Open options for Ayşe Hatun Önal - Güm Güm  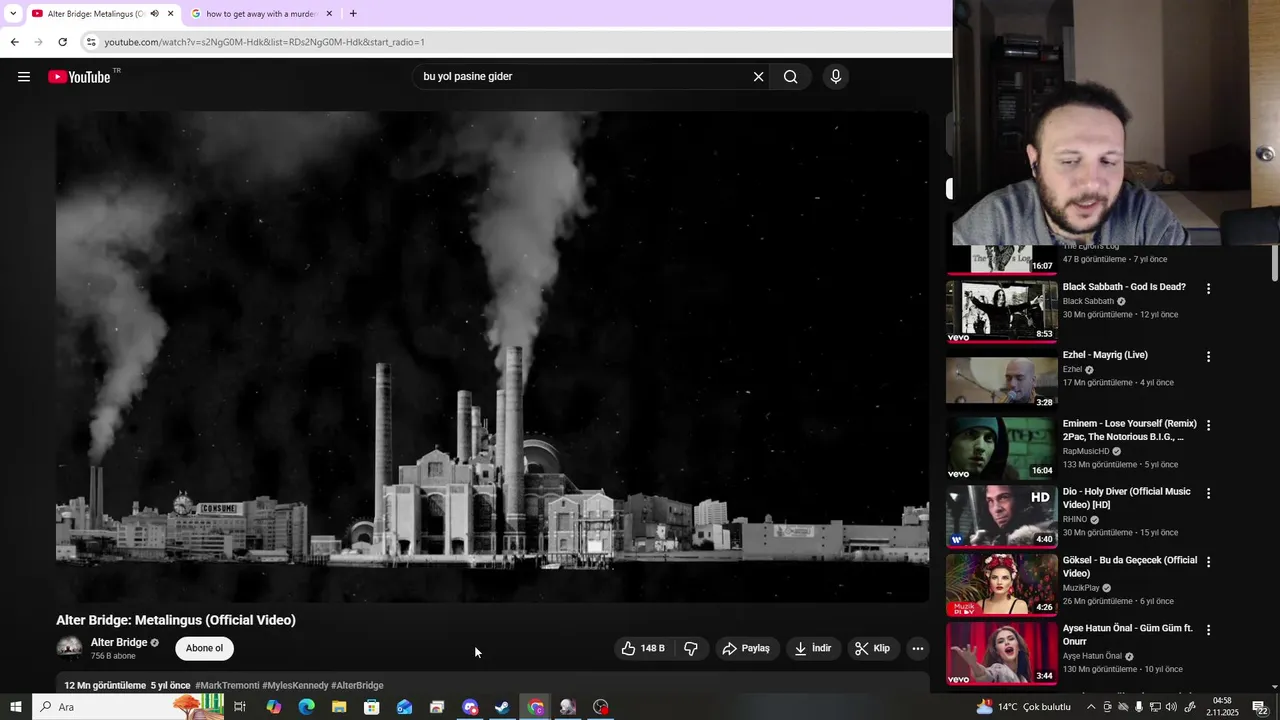tap(1208, 630)
